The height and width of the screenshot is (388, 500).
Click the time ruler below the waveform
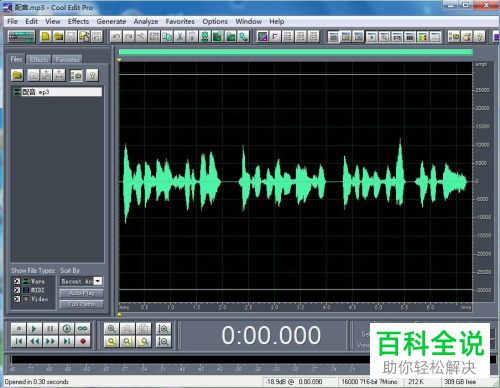click(x=295, y=307)
